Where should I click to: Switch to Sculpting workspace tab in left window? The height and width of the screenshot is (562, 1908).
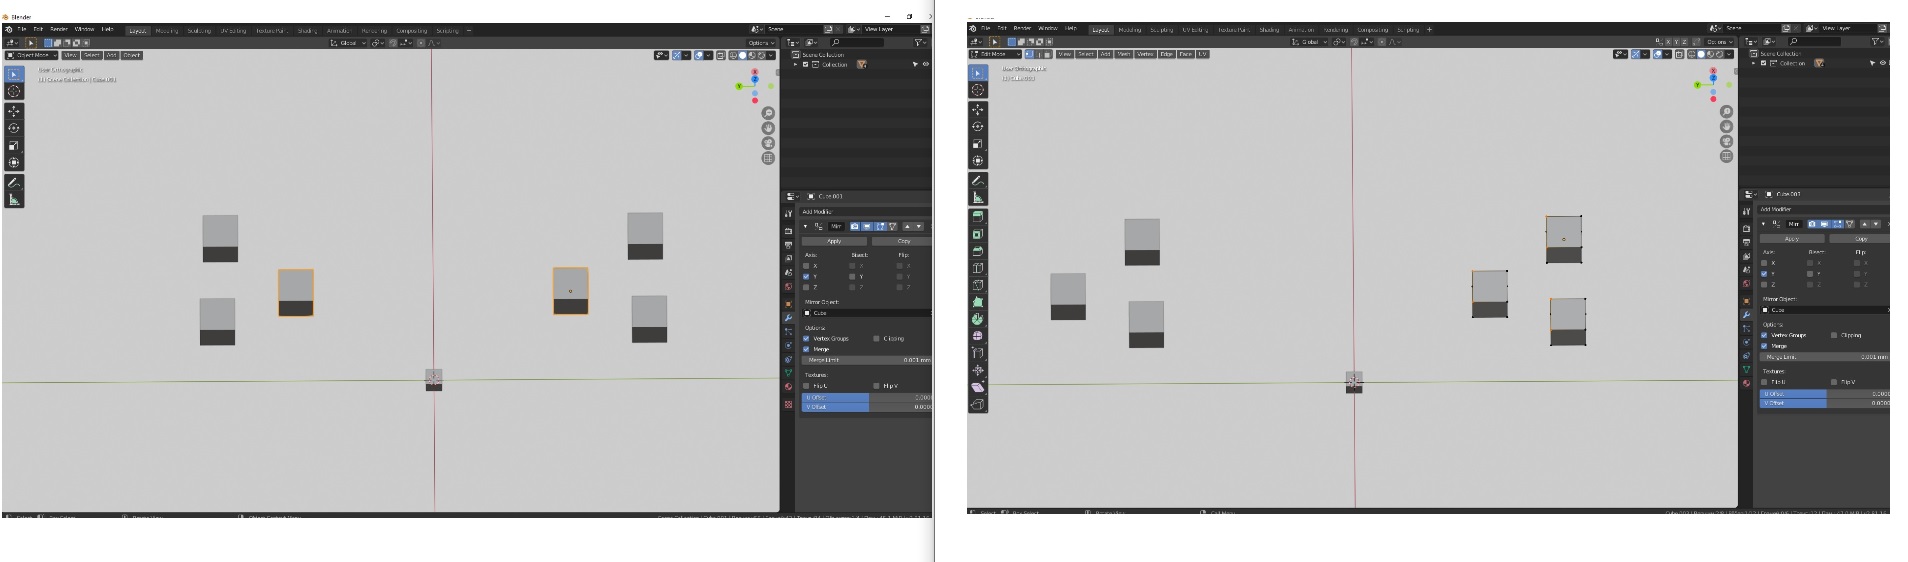point(199,31)
